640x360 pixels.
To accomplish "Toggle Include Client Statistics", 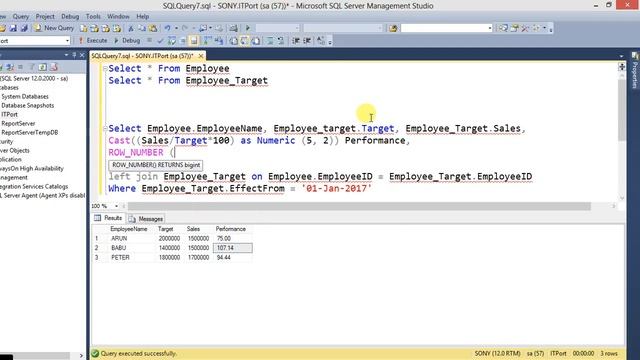I will (x=219, y=40).
